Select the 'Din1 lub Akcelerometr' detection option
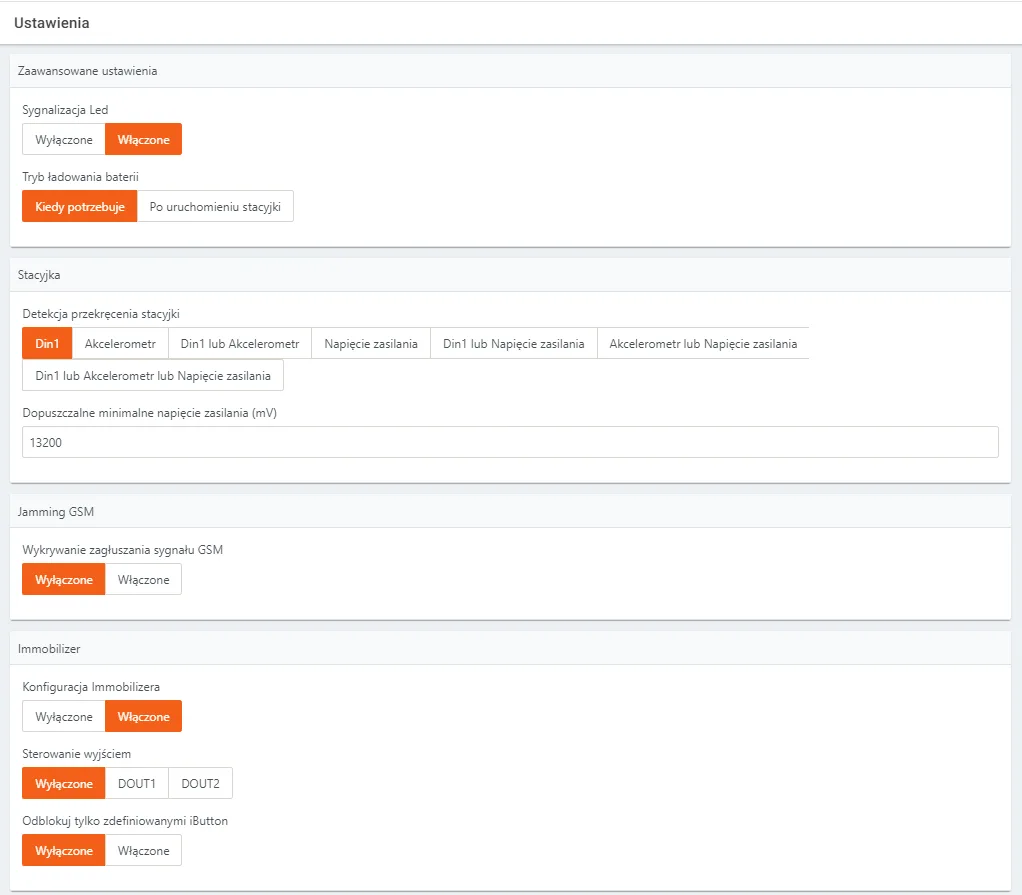1022x895 pixels. [240, 344]
